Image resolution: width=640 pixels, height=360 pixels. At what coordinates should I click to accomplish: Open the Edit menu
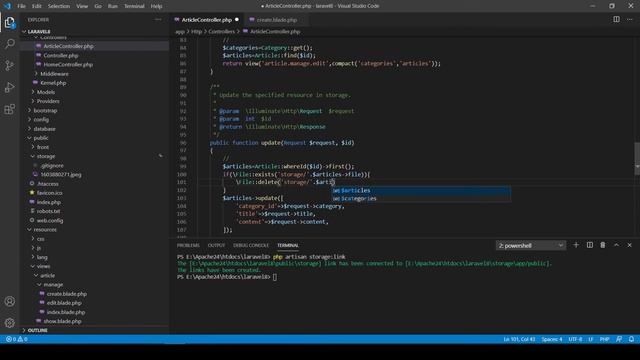click(37, 6)
